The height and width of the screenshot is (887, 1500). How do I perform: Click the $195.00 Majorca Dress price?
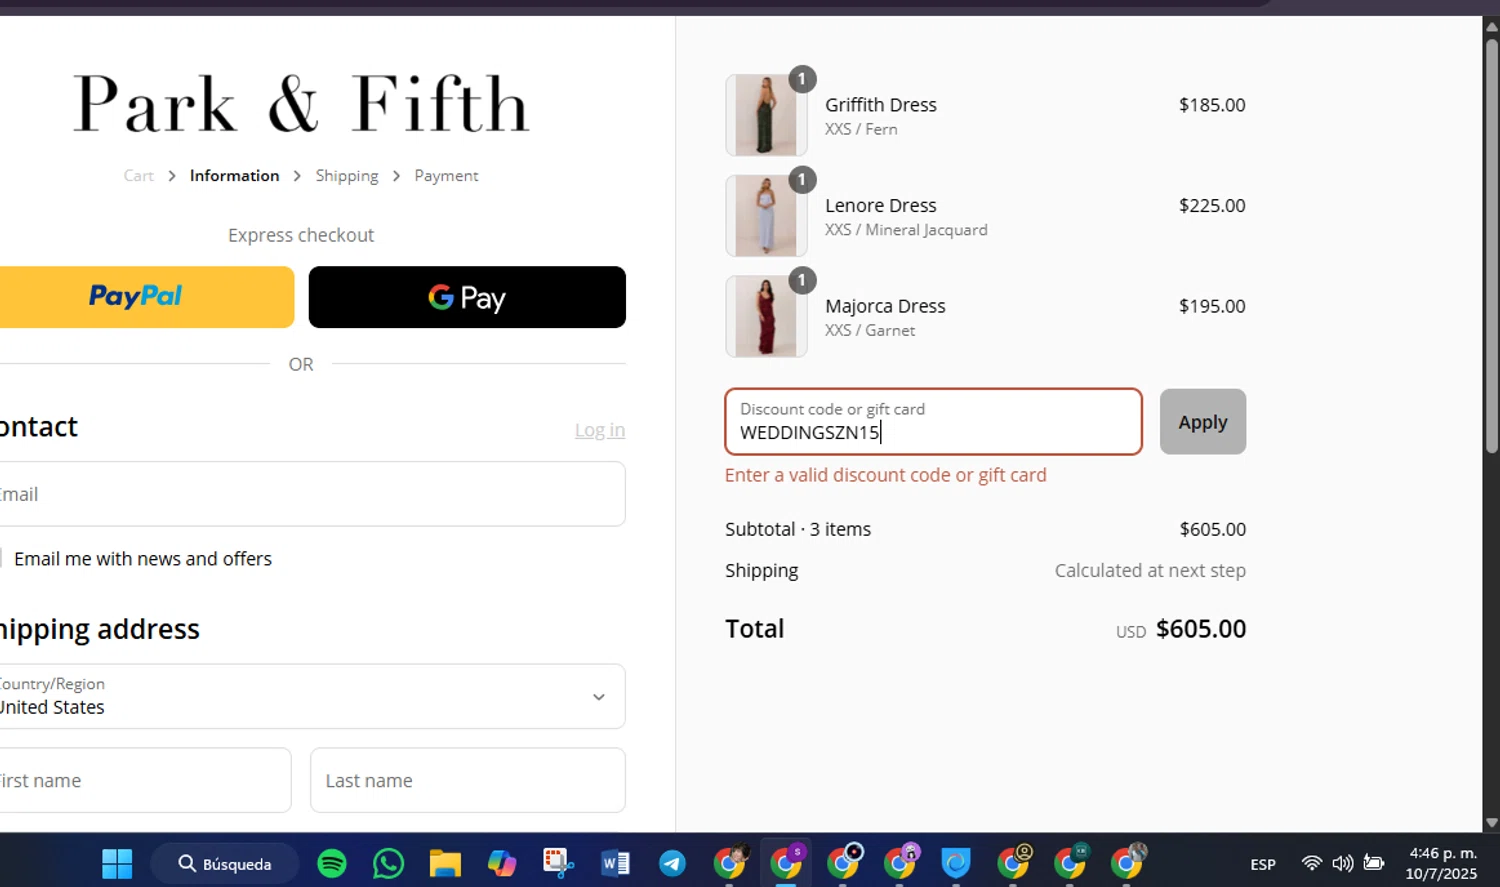point(1212,307)
